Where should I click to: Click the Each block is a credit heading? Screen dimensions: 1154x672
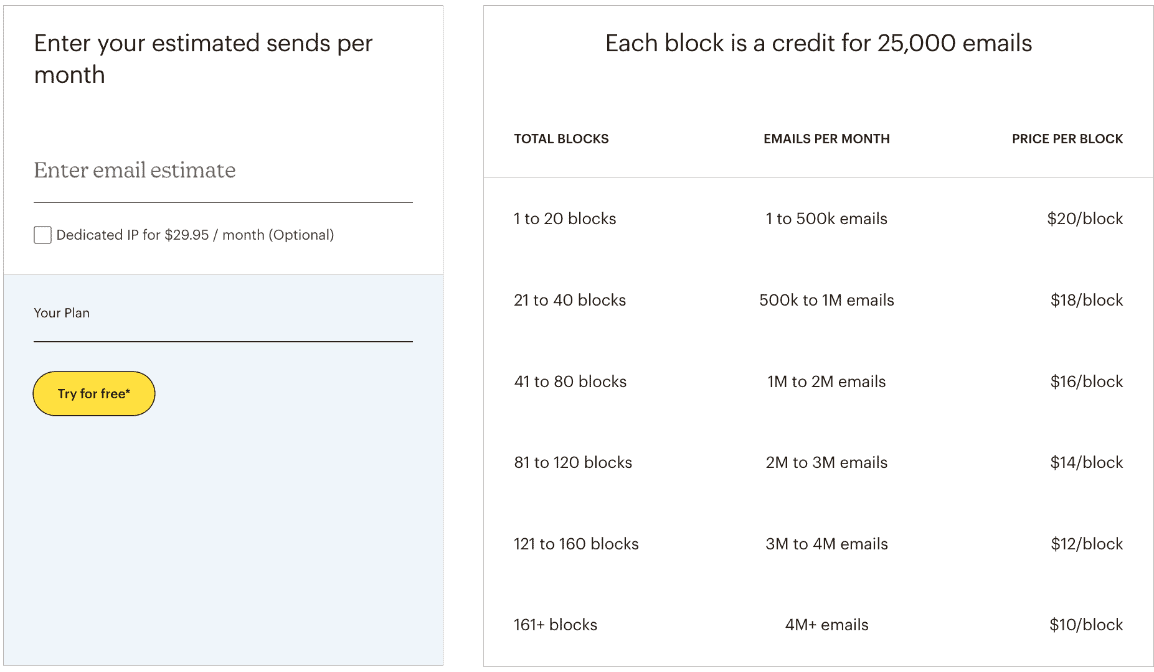[818, 43]
